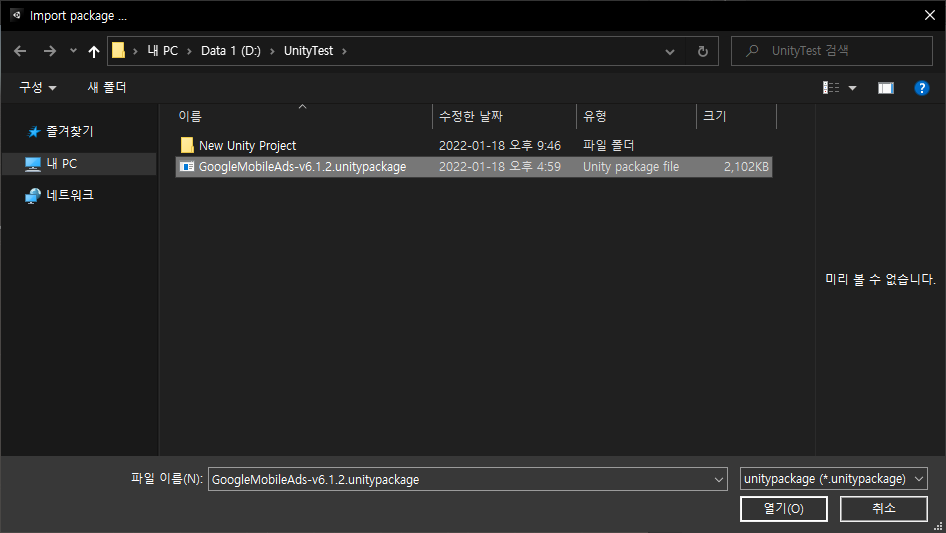The height and width of the screenshot is (533, 946).
Task: Click the date '2022-01-18 오후 4:59'
Action: click(500, 167)
